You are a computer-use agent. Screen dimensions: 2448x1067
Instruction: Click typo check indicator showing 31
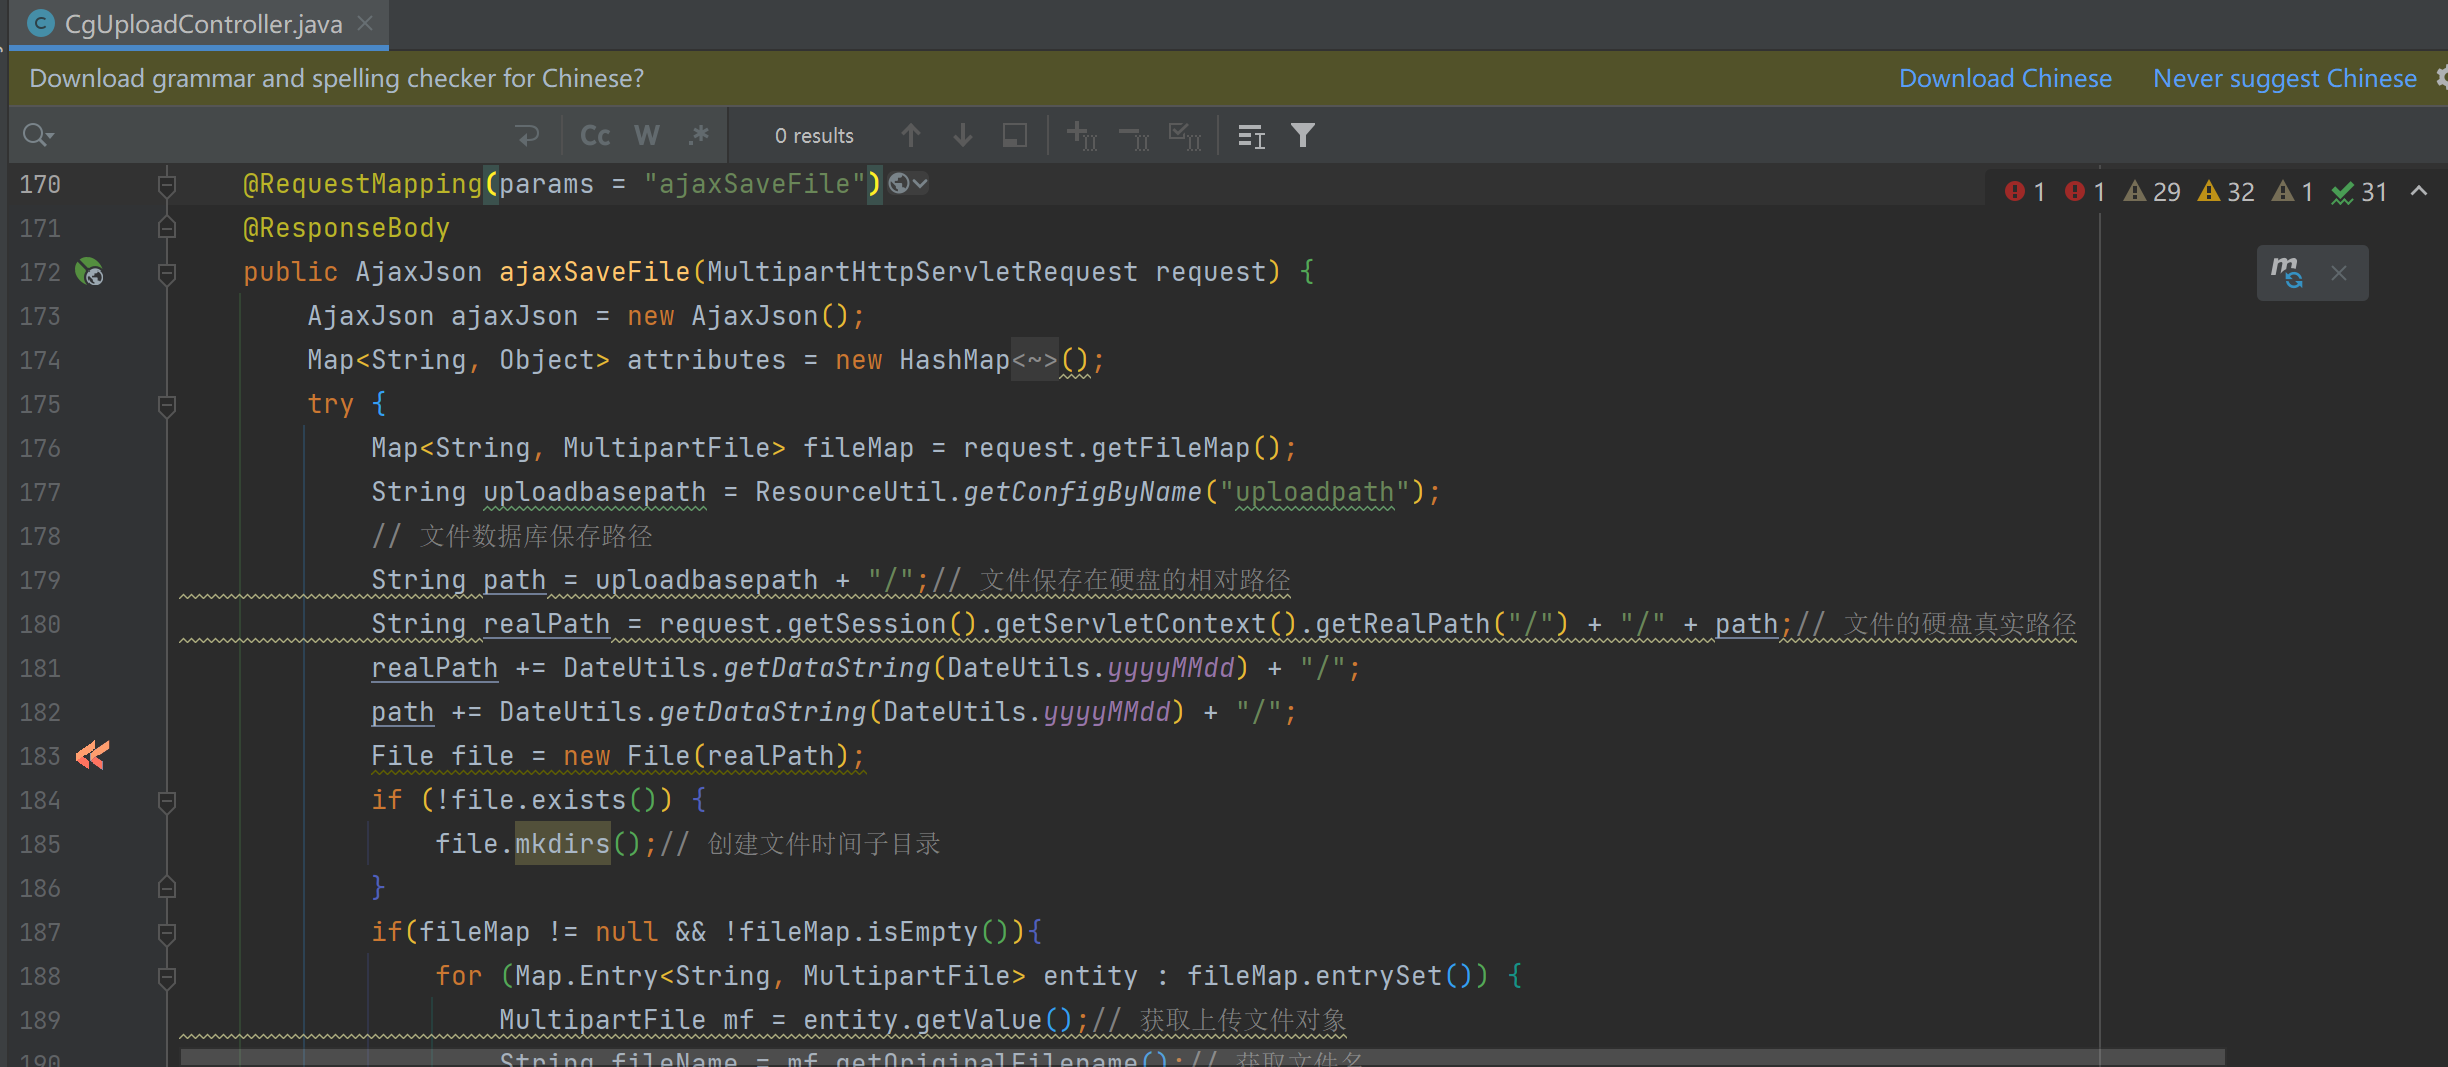(2359, 191)
